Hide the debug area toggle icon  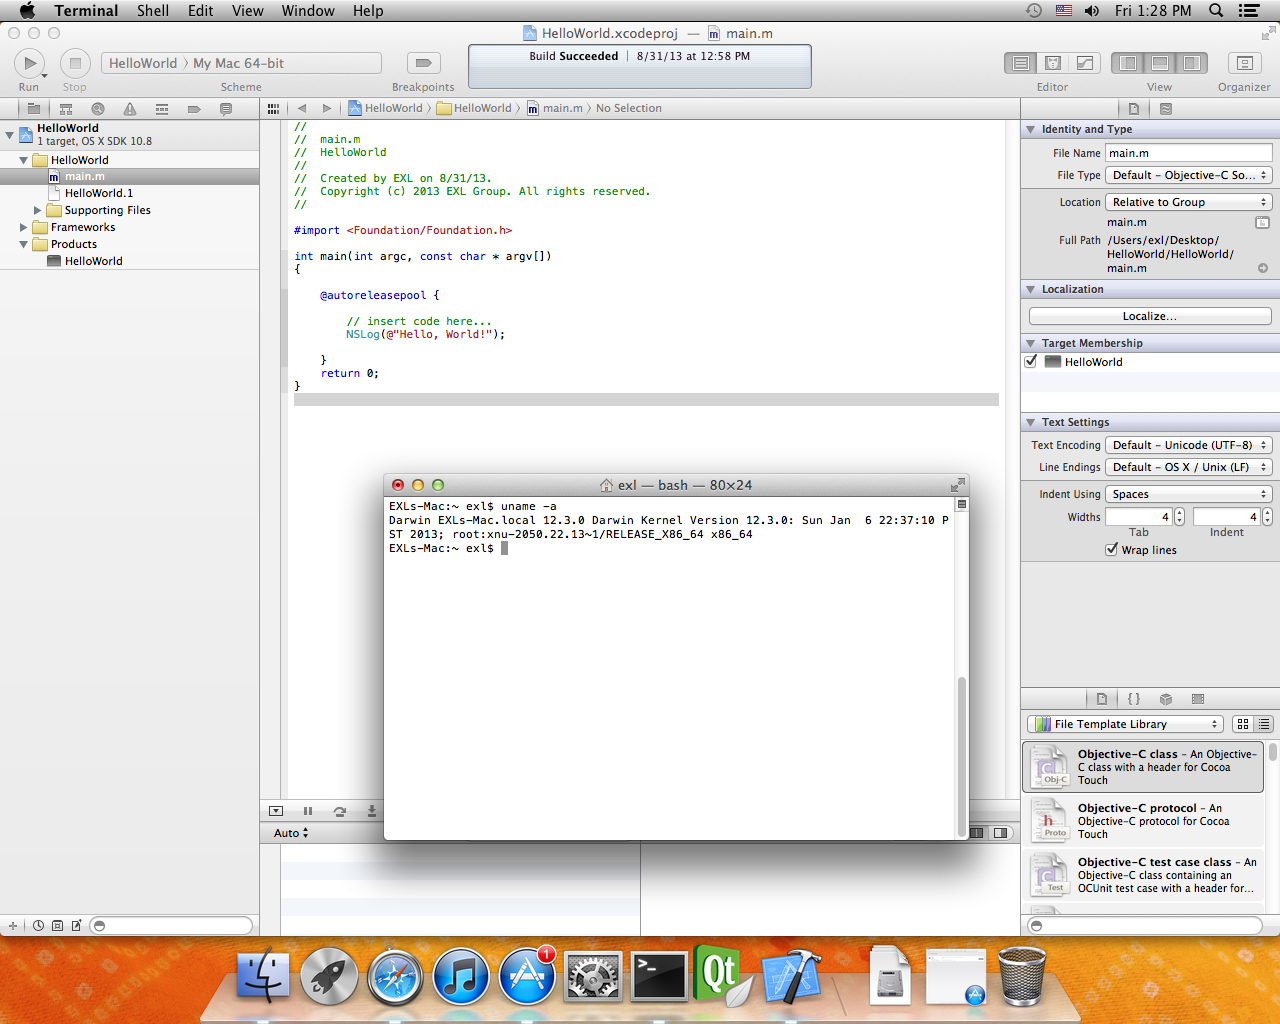[x=276, y=811]
